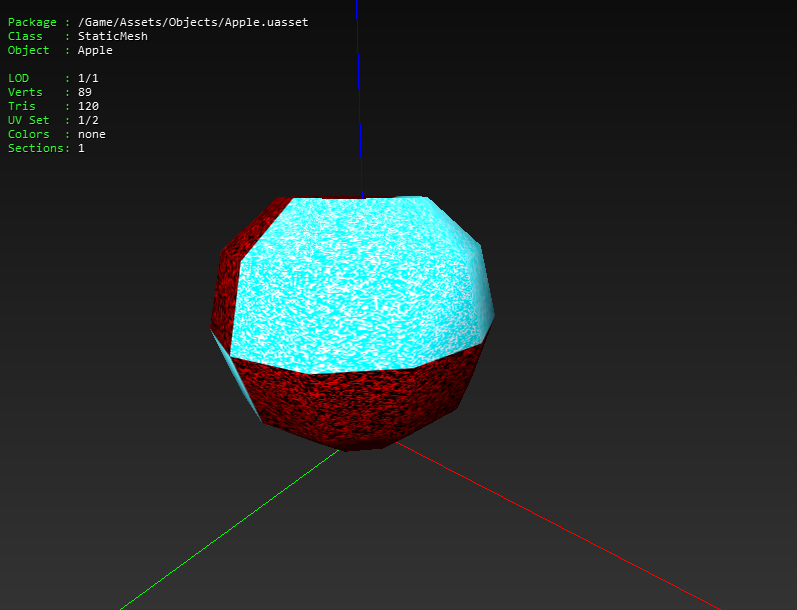Screen dimensions: 797x610
Task: Click the Sections count value
Action: (81, 148)
